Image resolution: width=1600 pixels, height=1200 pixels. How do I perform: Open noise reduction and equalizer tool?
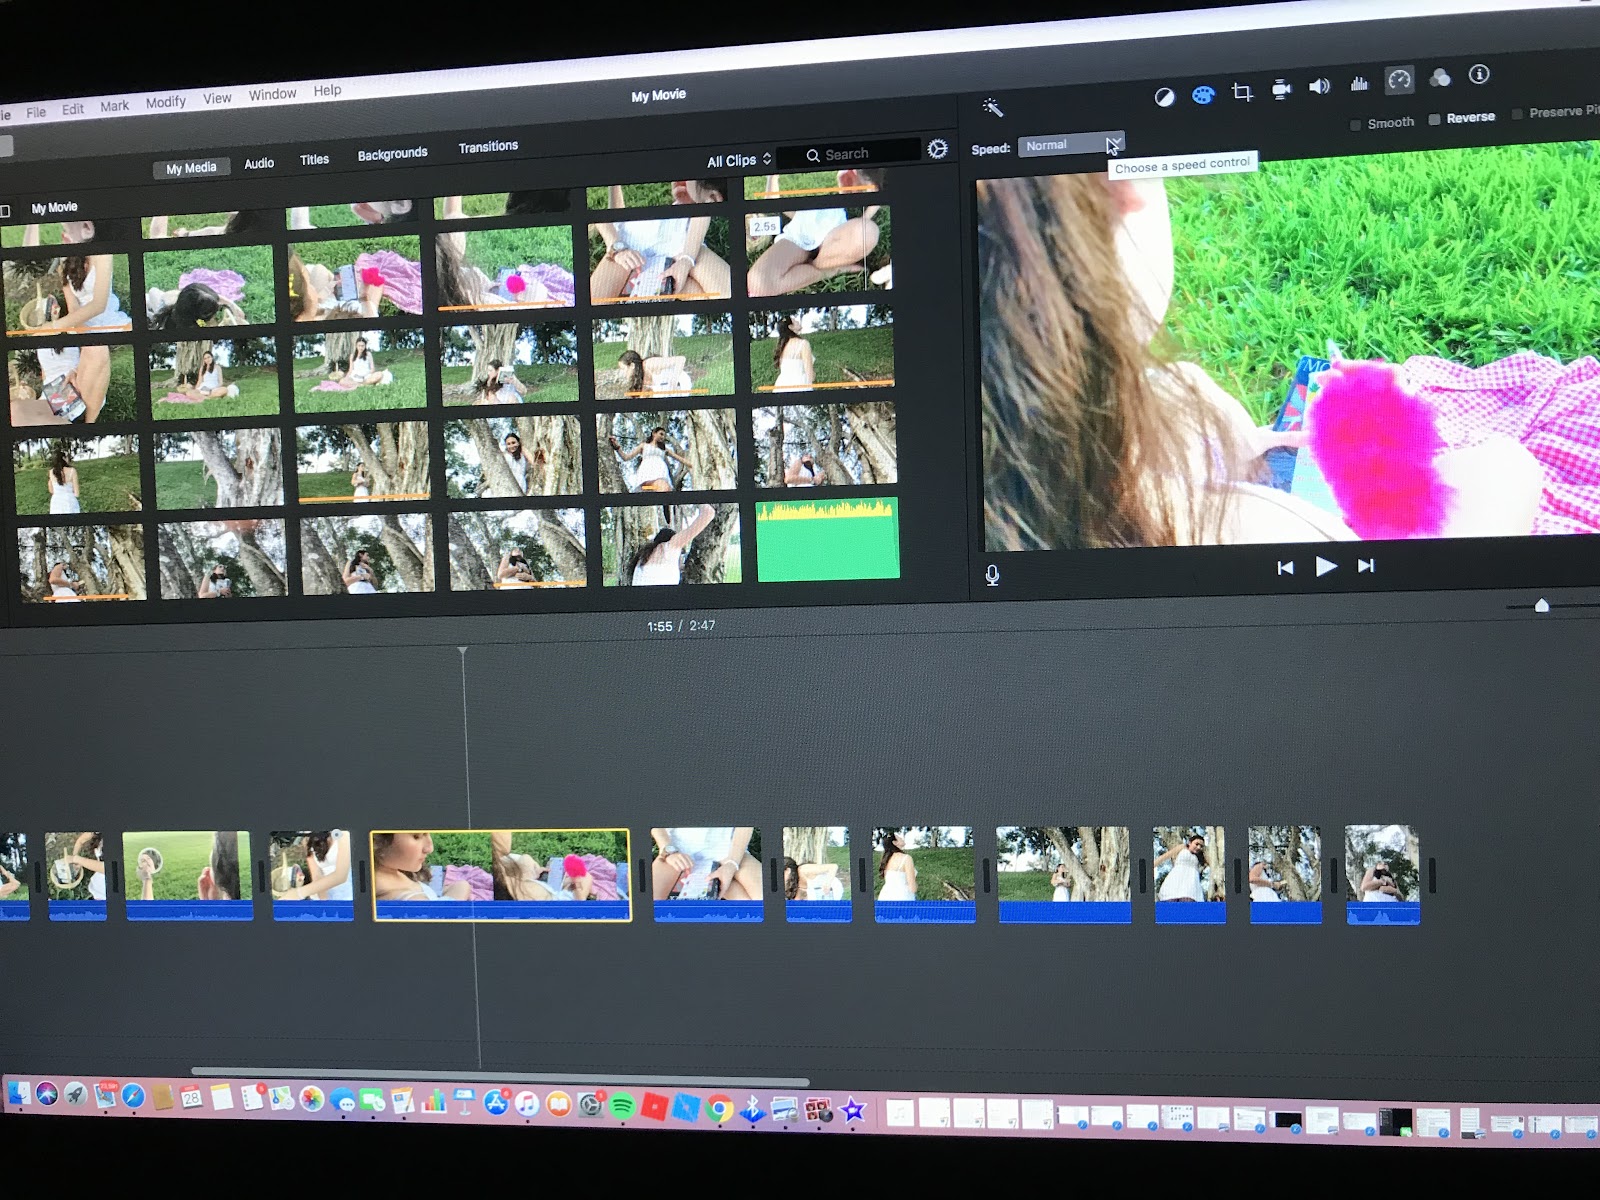click(1359, 84)
